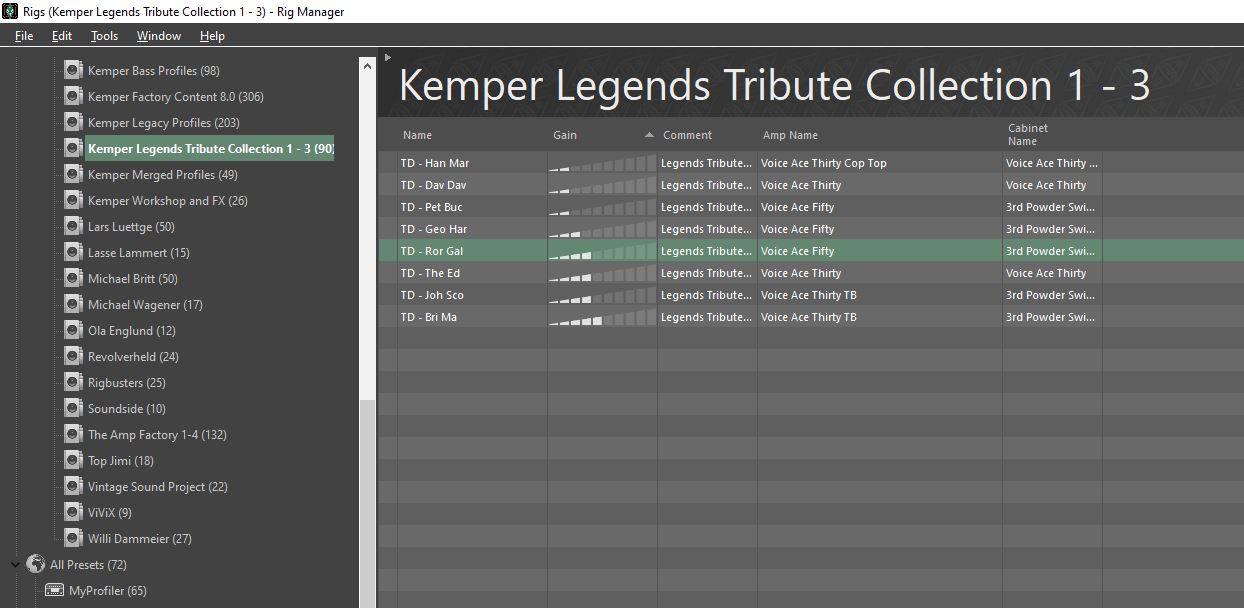The image size is (1244, 608).
Task: Click the Kemper Workshop and FX pack icon
Action: tap(72, 201)
